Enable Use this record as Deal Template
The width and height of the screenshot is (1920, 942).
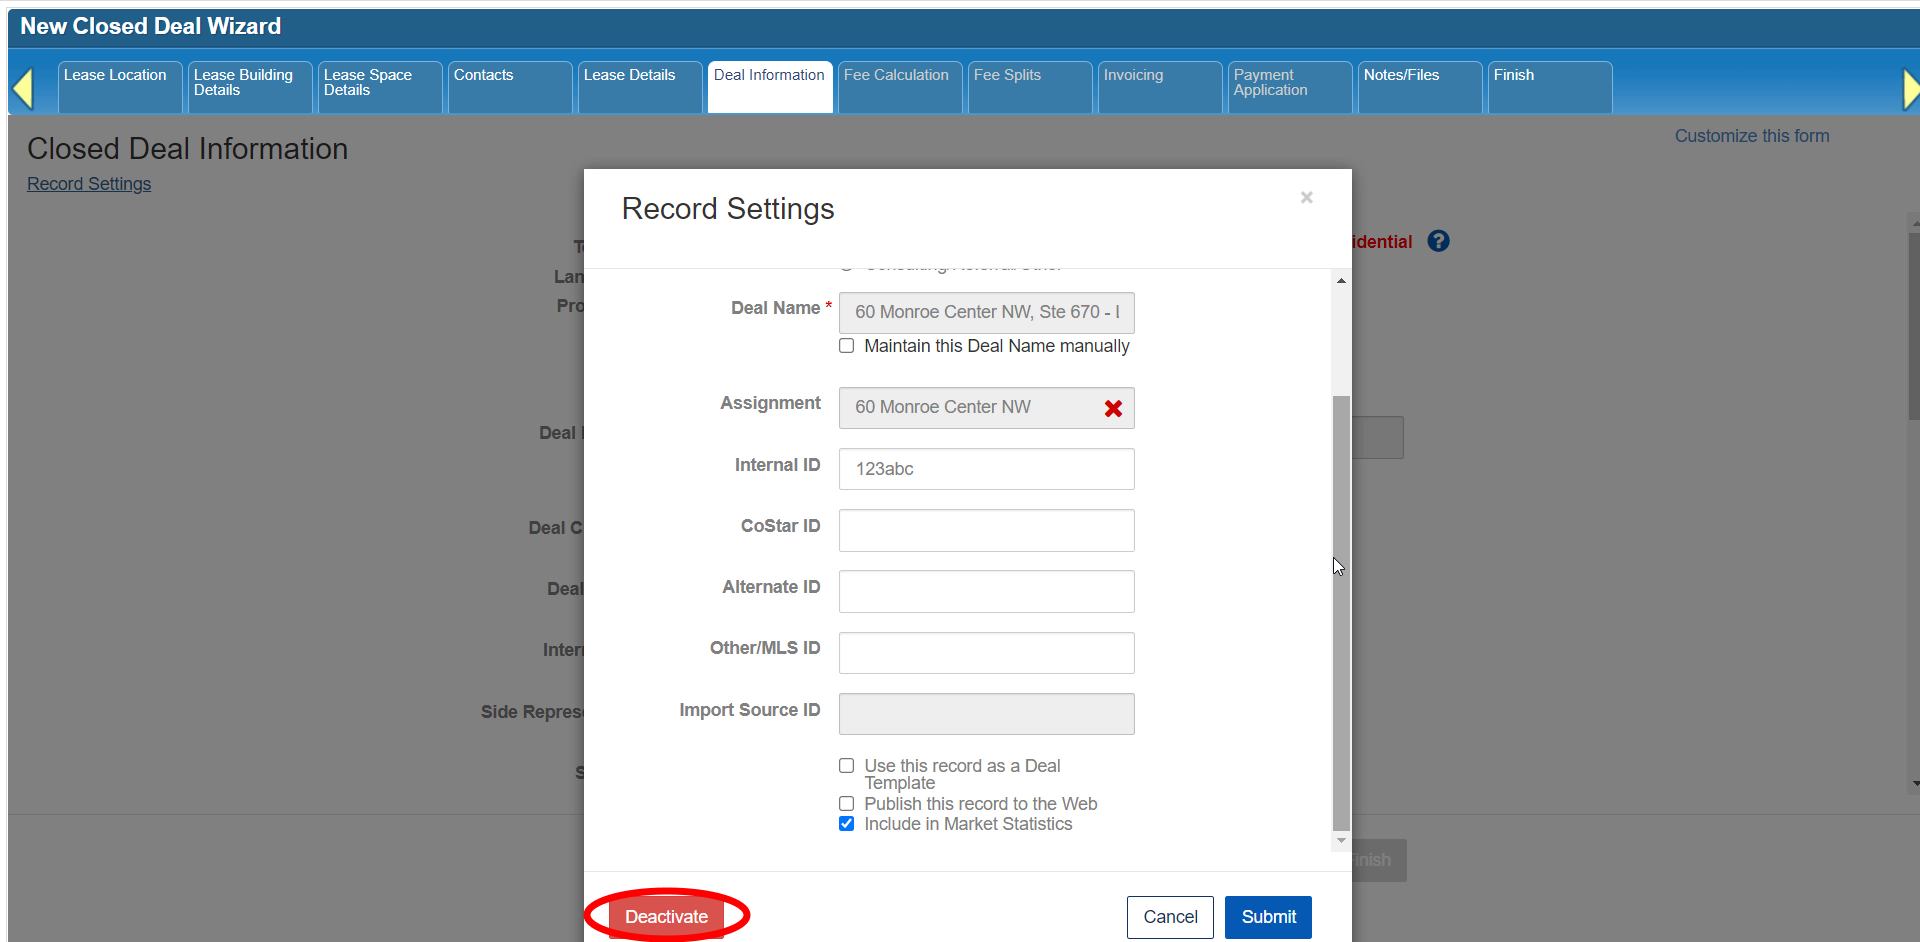click(847, 766)
